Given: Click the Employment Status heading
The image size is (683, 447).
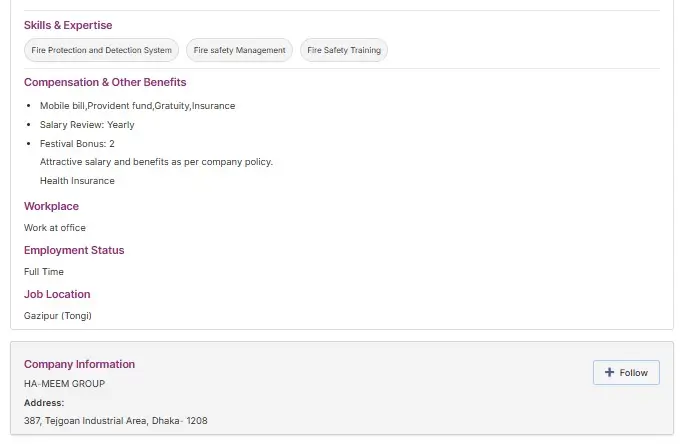Looking at the screenshot, I should point(74,250).
